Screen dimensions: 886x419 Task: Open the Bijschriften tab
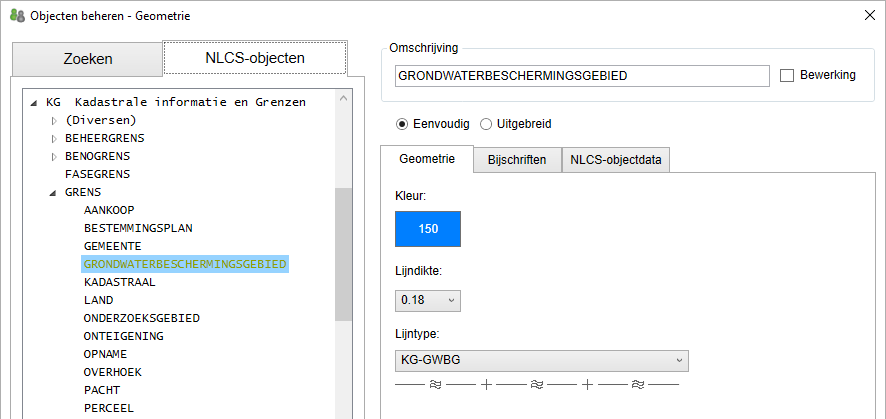[x=516, y=160]
